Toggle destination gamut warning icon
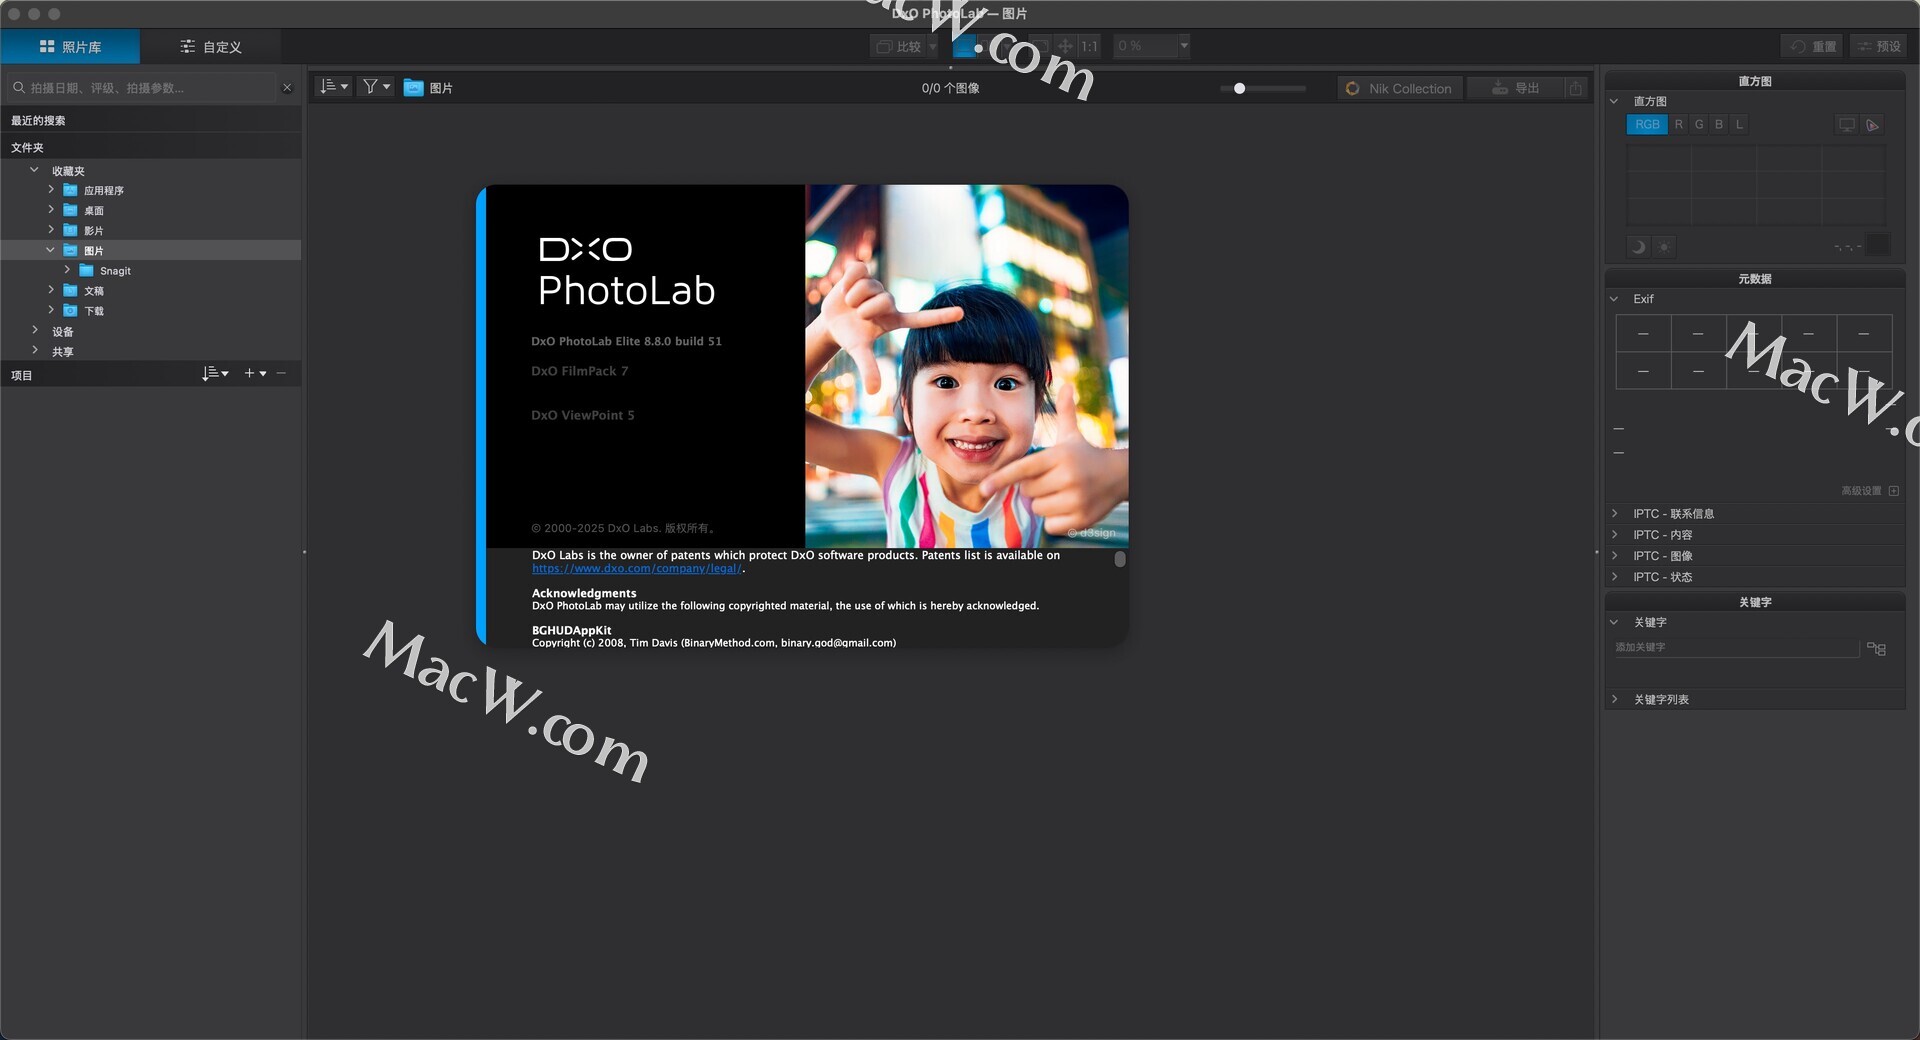The width and height of the screenshot is (1920, 1040). [x=1872, y=125]
